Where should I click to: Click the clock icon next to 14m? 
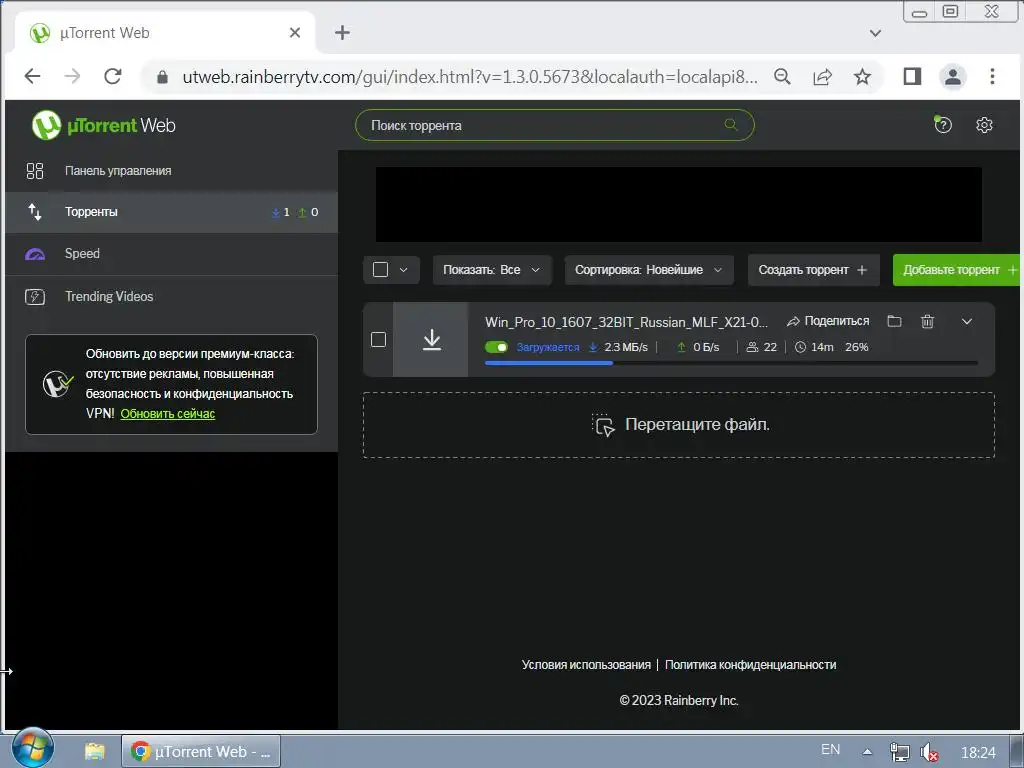800,347
